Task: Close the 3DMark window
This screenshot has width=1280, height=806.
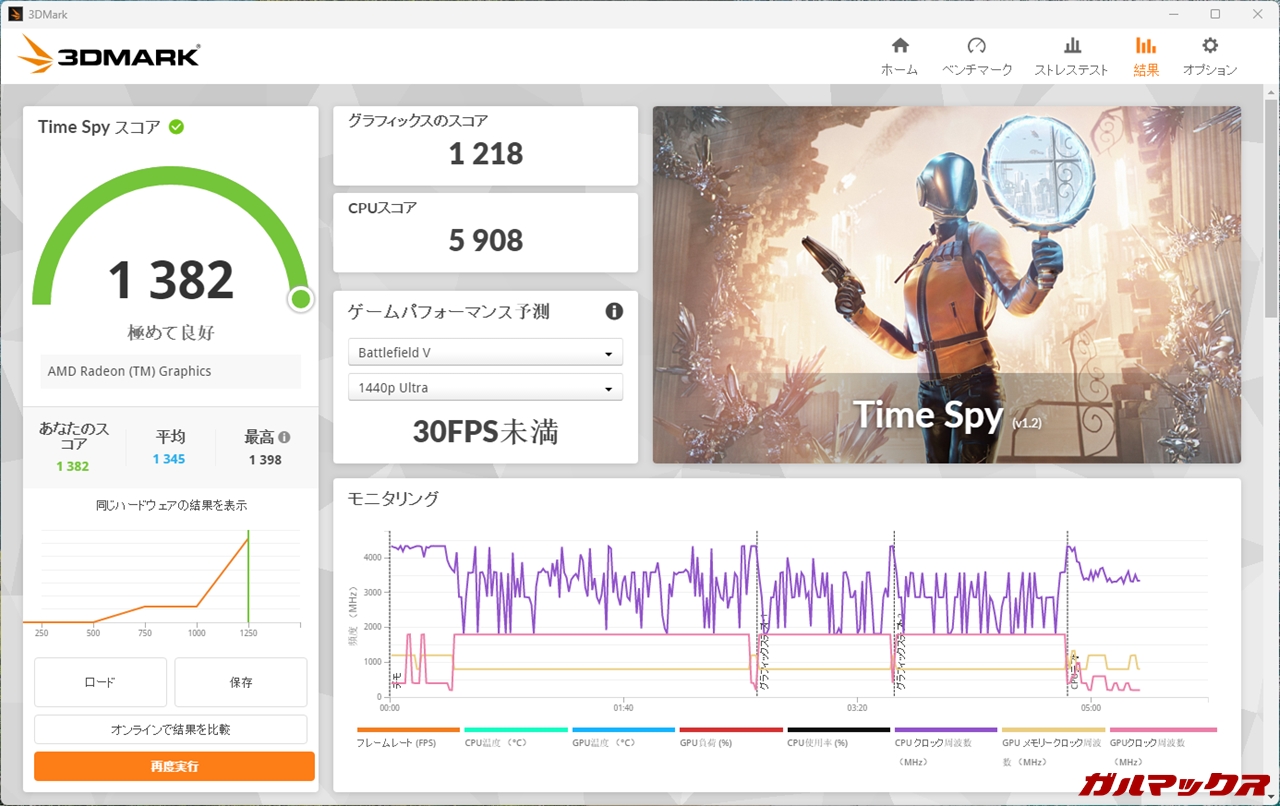Action: click(1259, 14)
